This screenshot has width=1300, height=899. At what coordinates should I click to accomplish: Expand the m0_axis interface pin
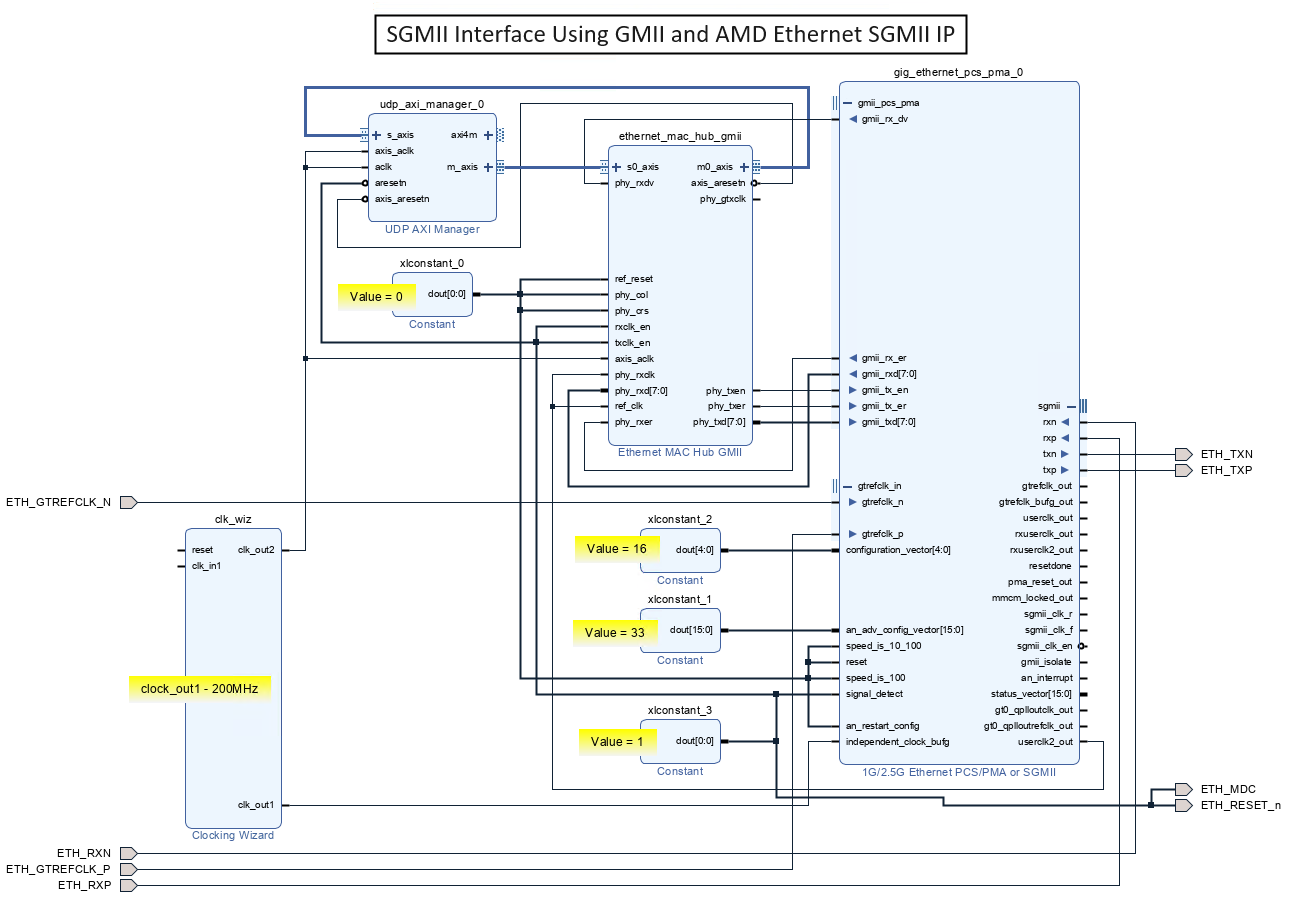(744, 167)
